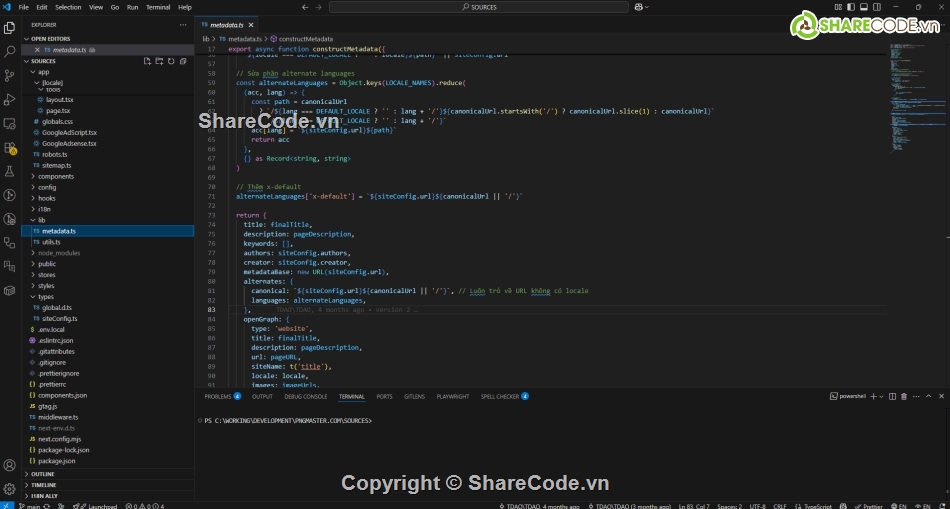The width and height of the screenshot is (950, 509).
Task: Change TypeScript language mode in status bar
Action: [x=817, y=506]
